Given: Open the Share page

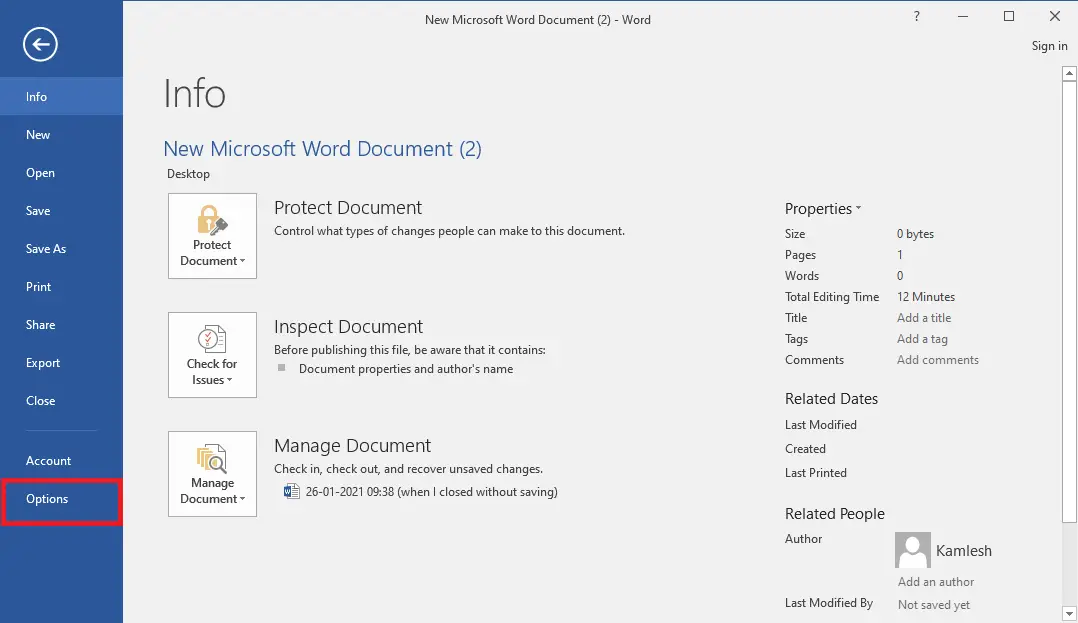Looking at the screenshot, I should coord(61,325).
